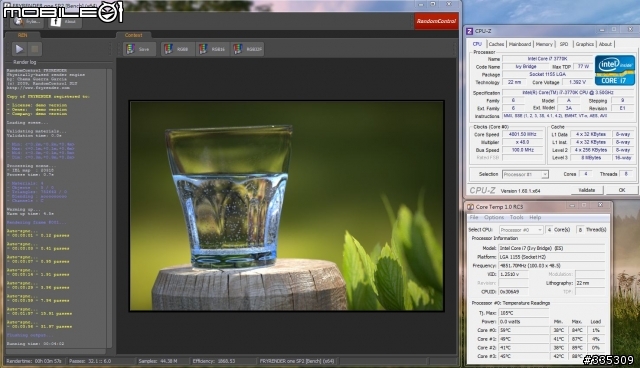This screenshot has width=640, height=368.
Task: Click the Model field in Core Temp
Action: coord(551,248)
